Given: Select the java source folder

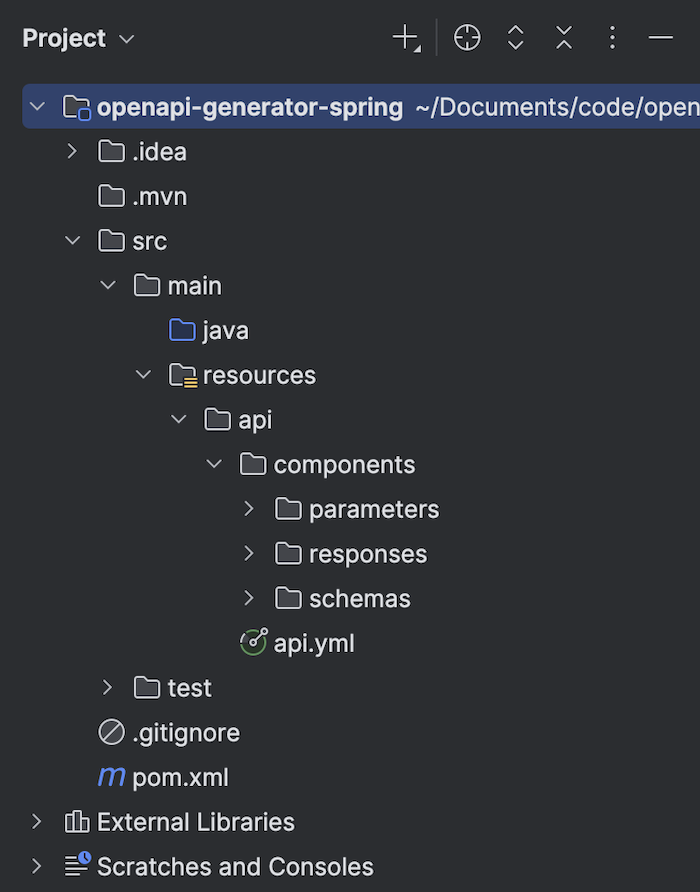Looking at the screenshot, I should tap(225, 331).
